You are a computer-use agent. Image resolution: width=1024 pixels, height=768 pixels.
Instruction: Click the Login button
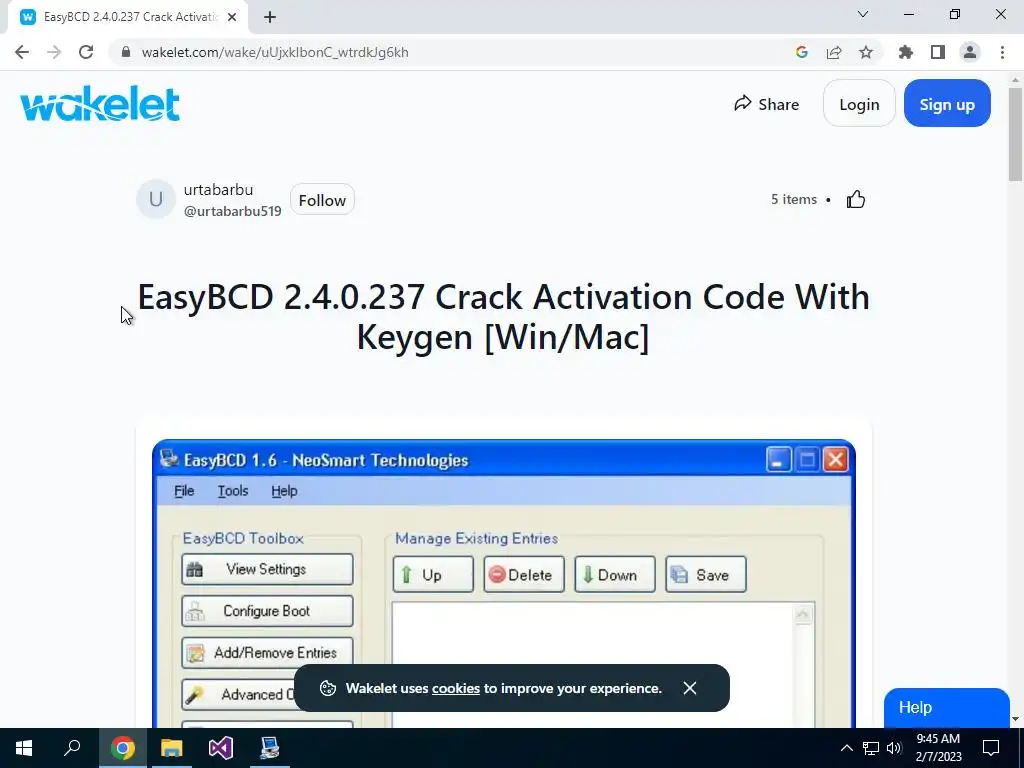click(x=859, y=104)
